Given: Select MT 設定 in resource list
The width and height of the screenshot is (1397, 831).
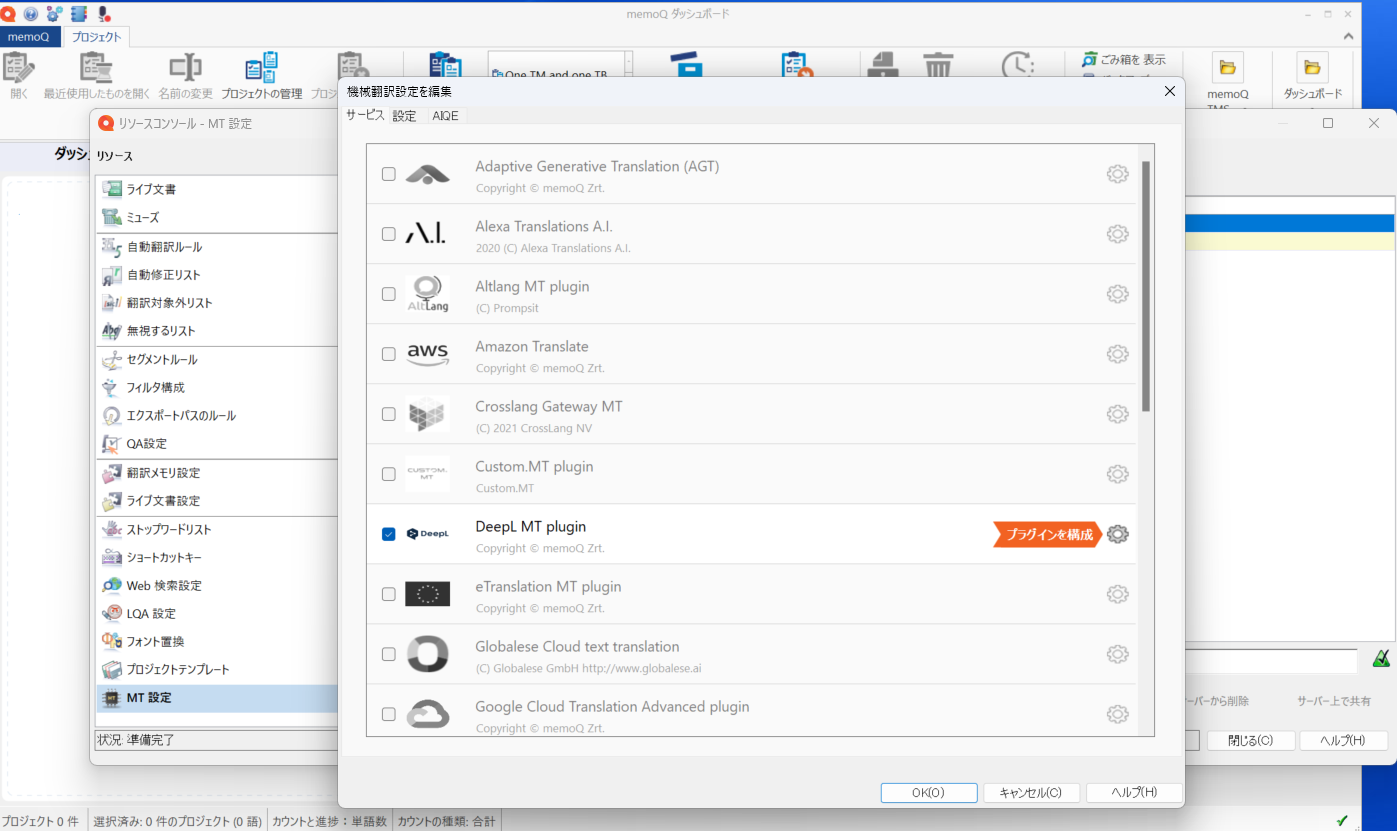Looking at the screenshot, I should click(218, 697).
